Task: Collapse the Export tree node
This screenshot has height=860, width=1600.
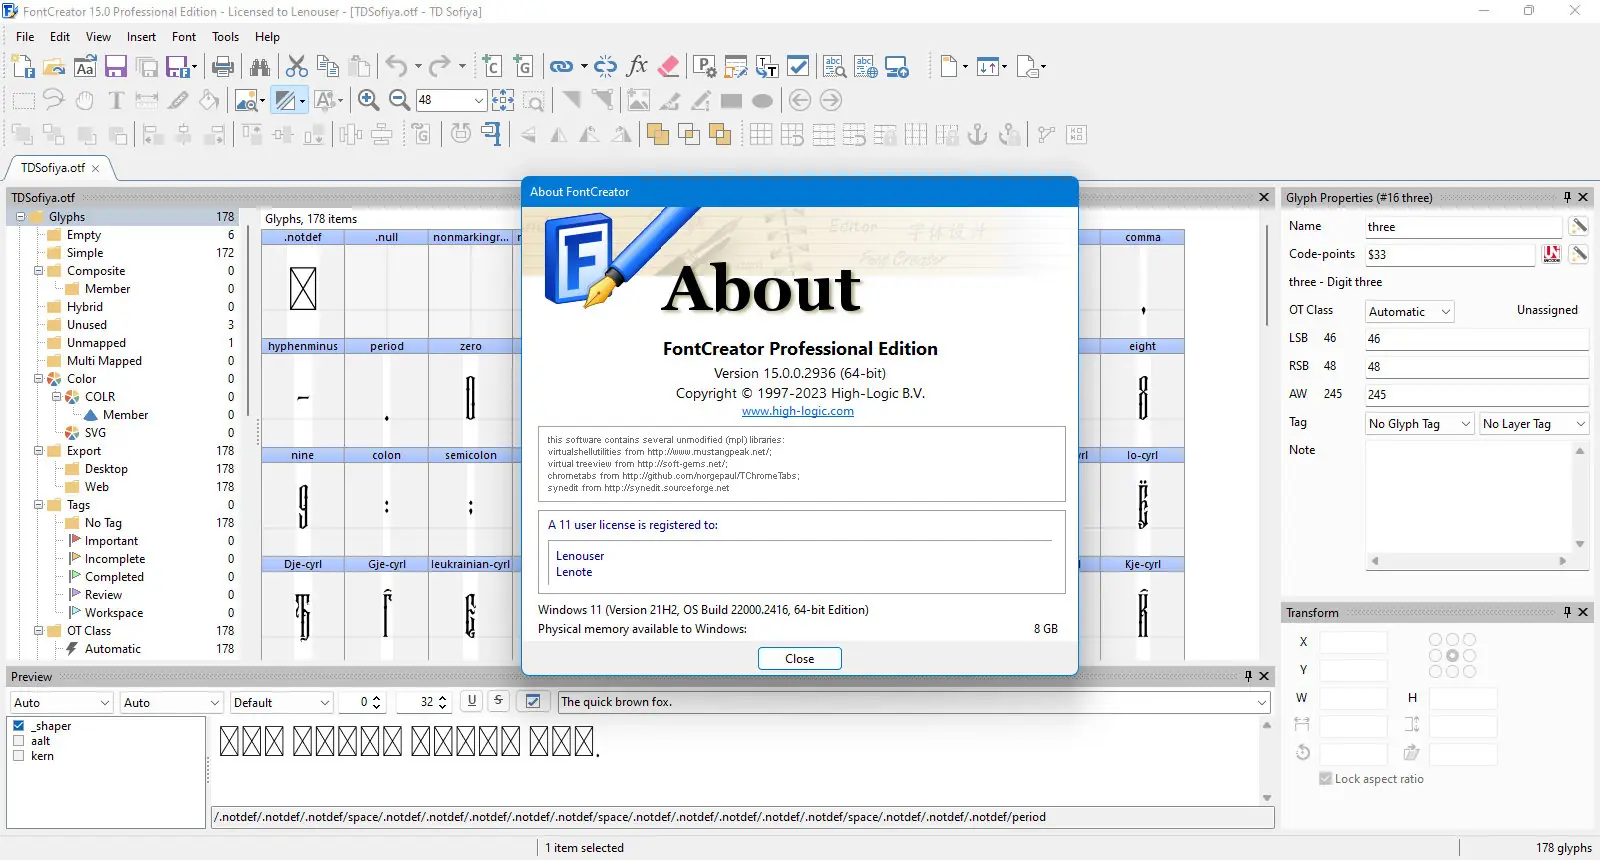Action: point(39,451)
